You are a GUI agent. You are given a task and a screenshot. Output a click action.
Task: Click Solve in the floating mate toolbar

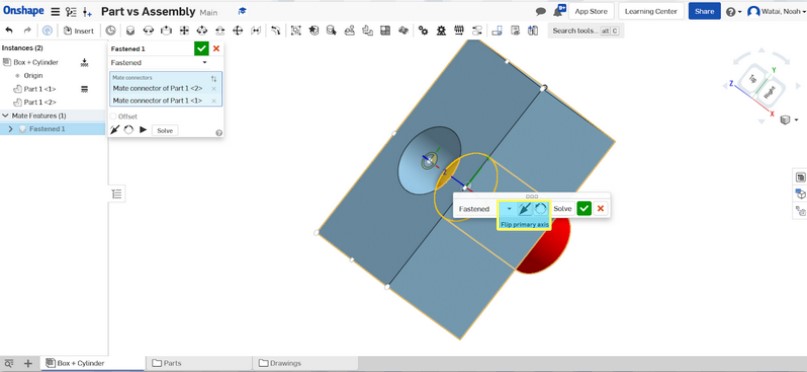(x=562, y=208)
